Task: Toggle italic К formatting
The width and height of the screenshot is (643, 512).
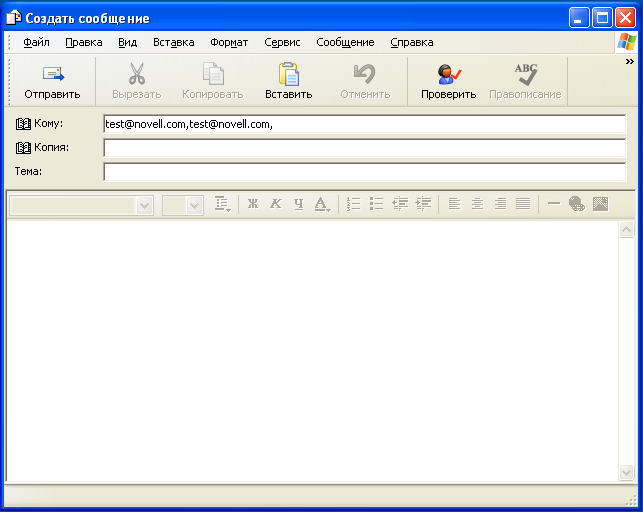Action: pyautogui.click(x=276, y=204)
